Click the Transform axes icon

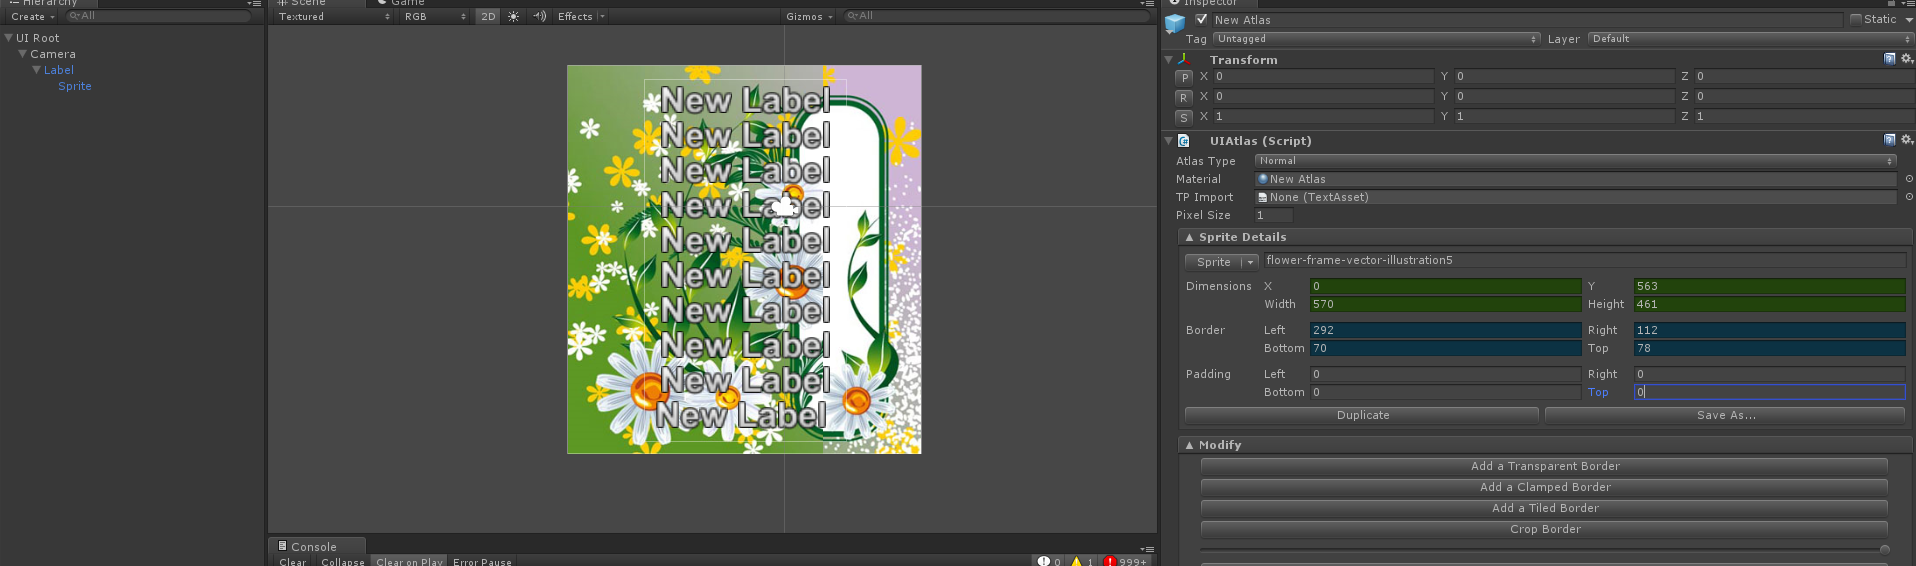[x=1184, y=59]
